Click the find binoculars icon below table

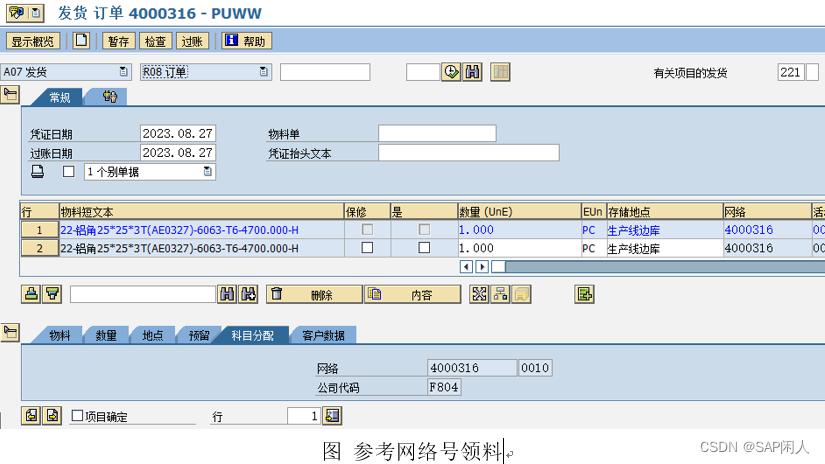[227, 294]
